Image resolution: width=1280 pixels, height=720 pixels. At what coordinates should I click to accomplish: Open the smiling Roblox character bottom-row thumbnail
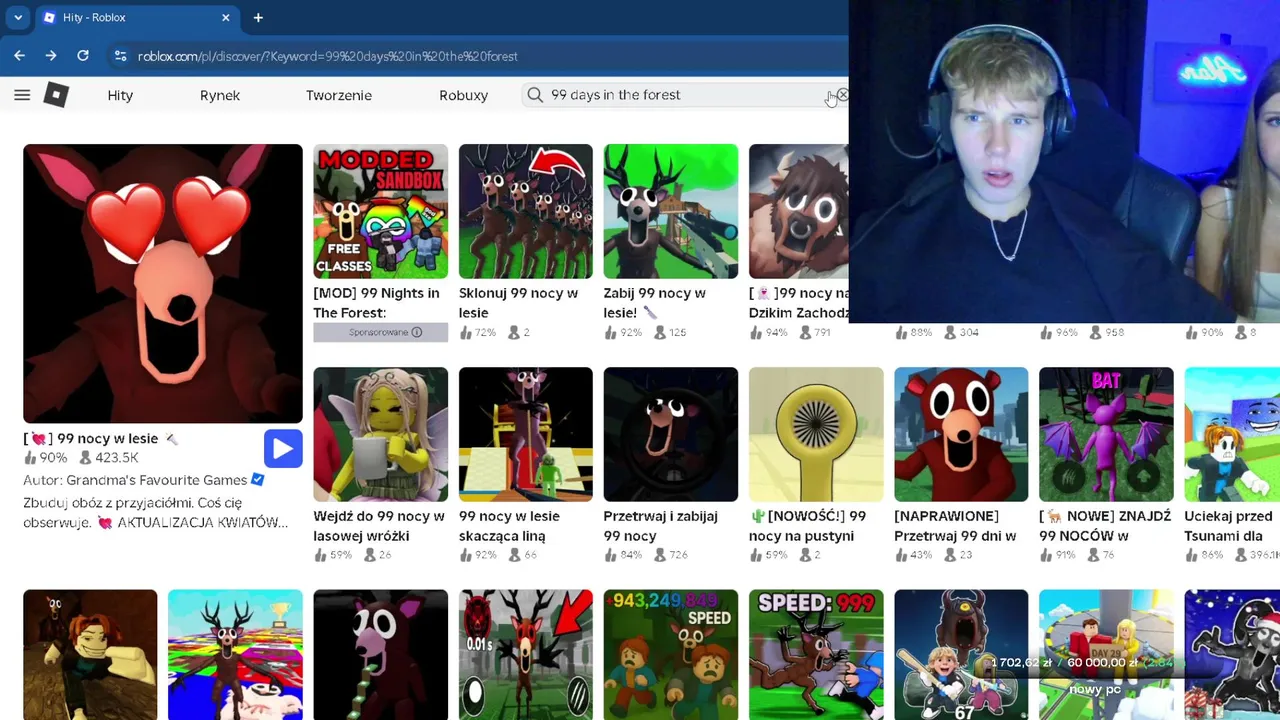90,655
